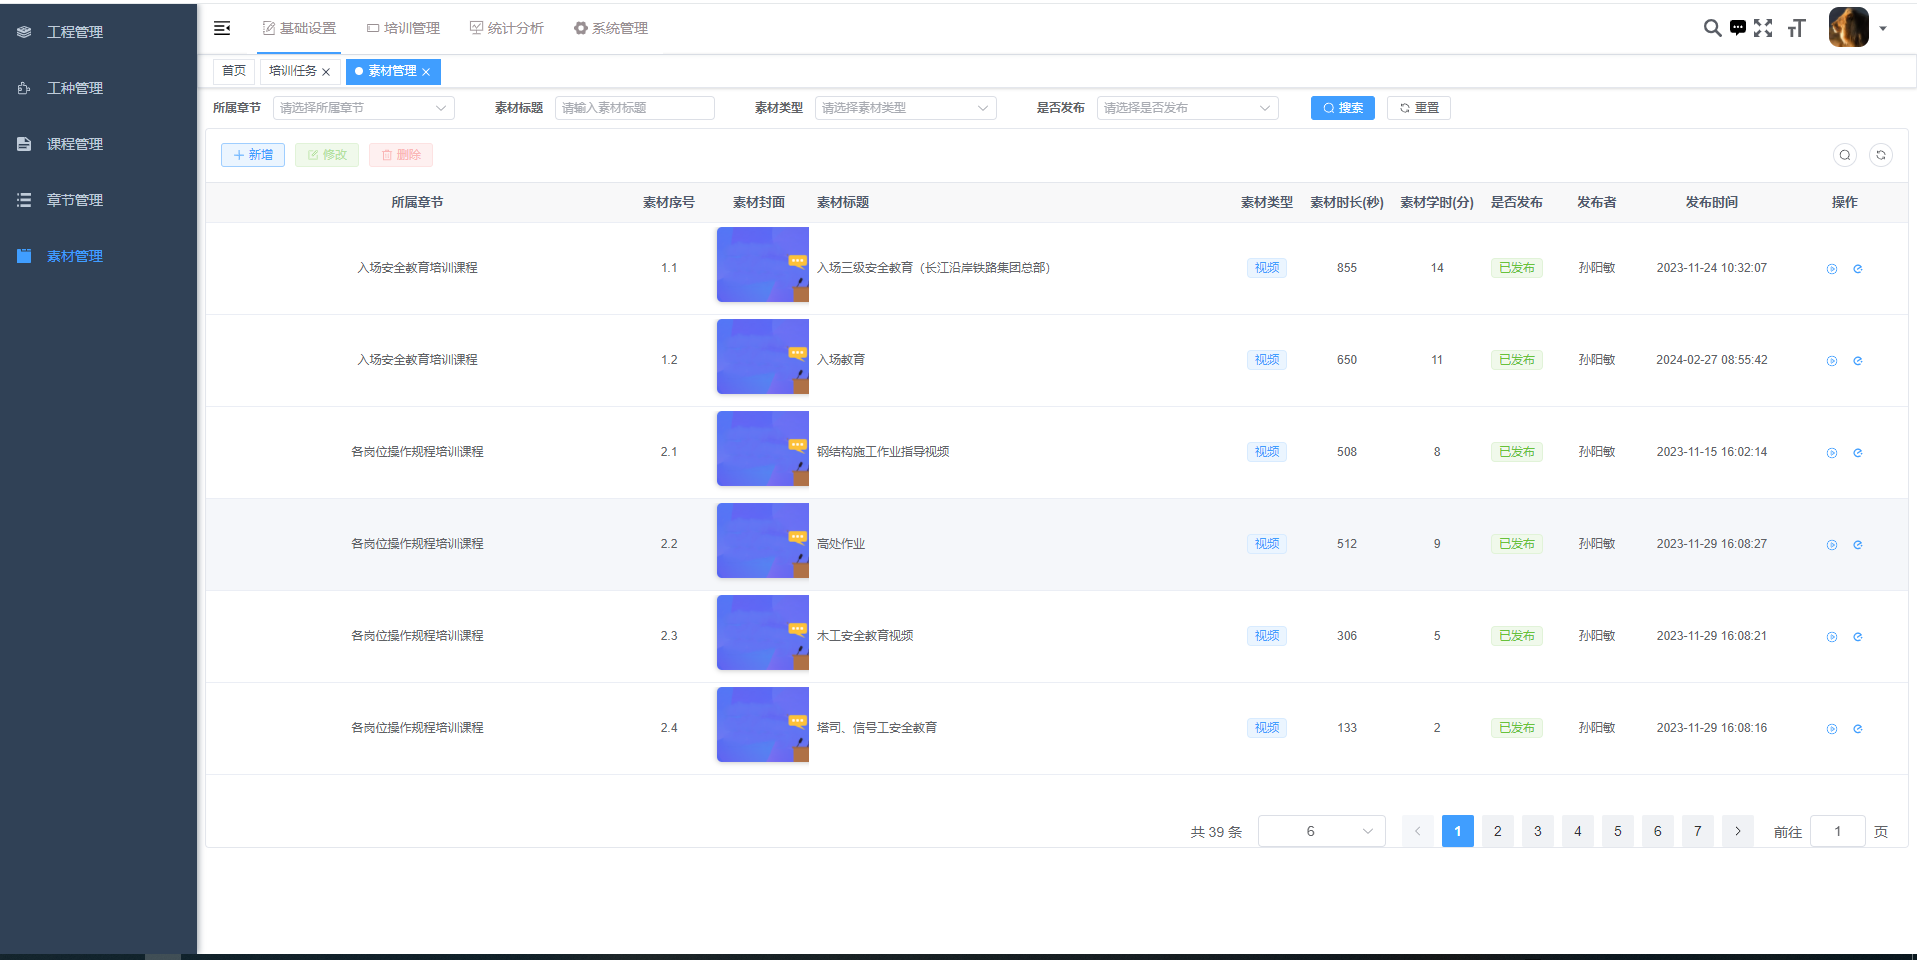The image size is (1917, 960).
Task: Click the edit icon for 高处作业 row
Action: click(1857, 545)
